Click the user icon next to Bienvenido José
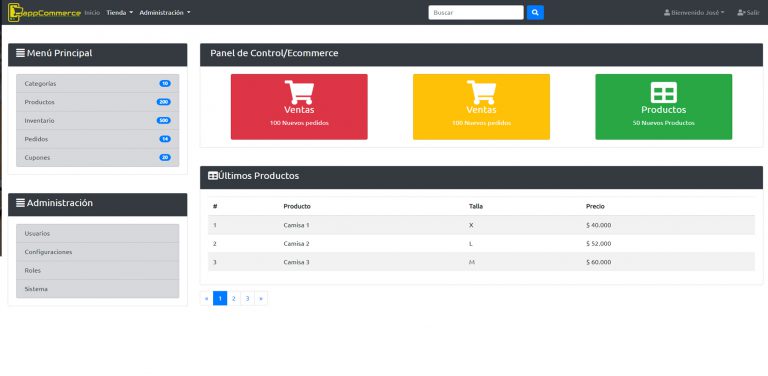 coord(667,13)
